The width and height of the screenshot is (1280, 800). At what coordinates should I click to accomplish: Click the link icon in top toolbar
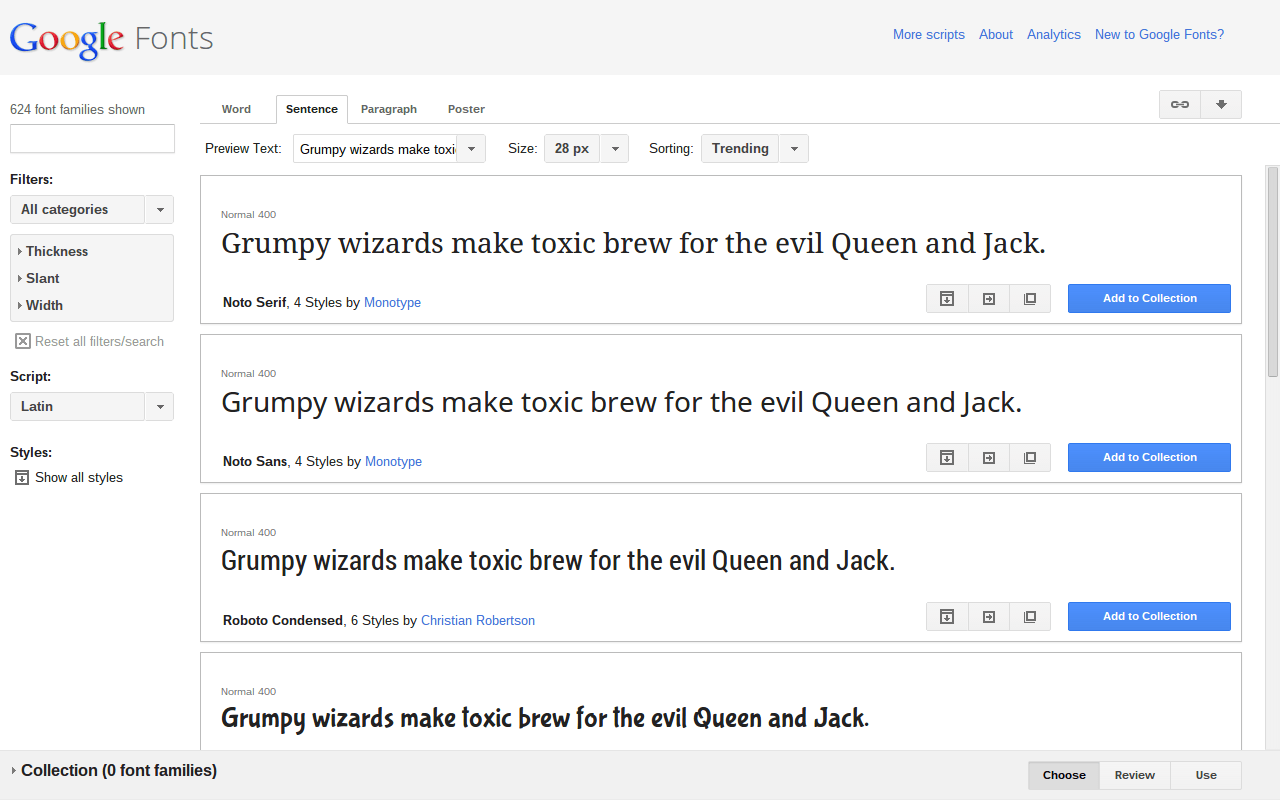1180,105
